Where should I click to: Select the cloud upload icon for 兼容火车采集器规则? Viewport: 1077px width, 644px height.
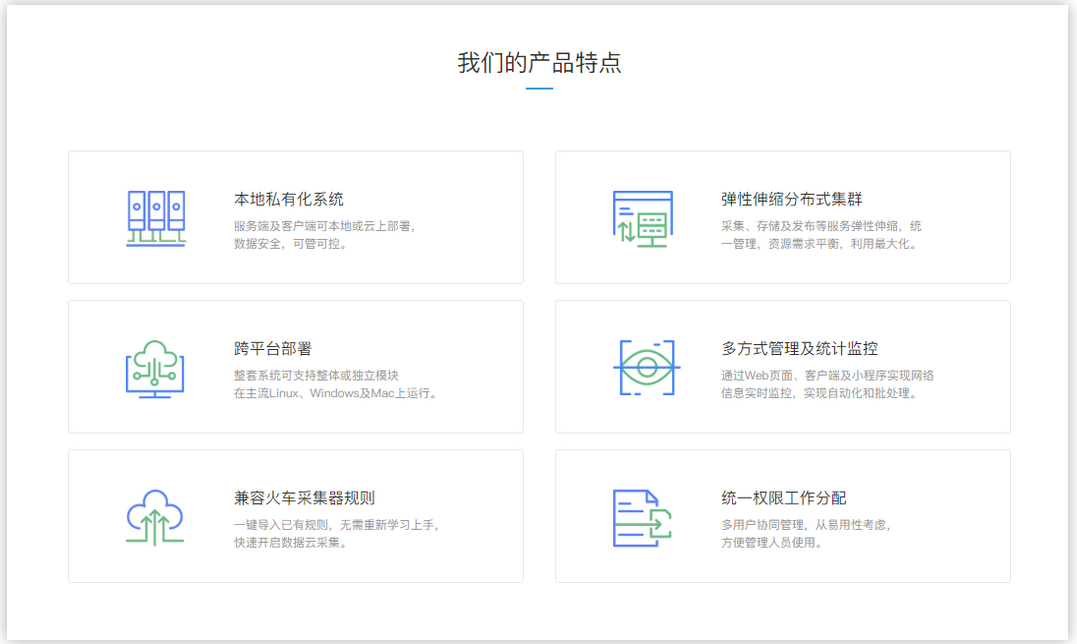coord(156,517)
